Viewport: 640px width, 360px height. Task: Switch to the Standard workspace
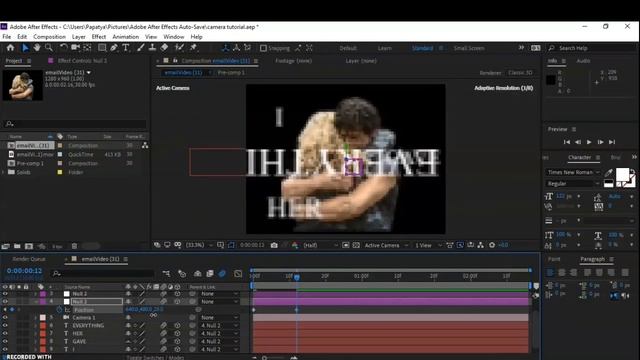click(422, 48)
